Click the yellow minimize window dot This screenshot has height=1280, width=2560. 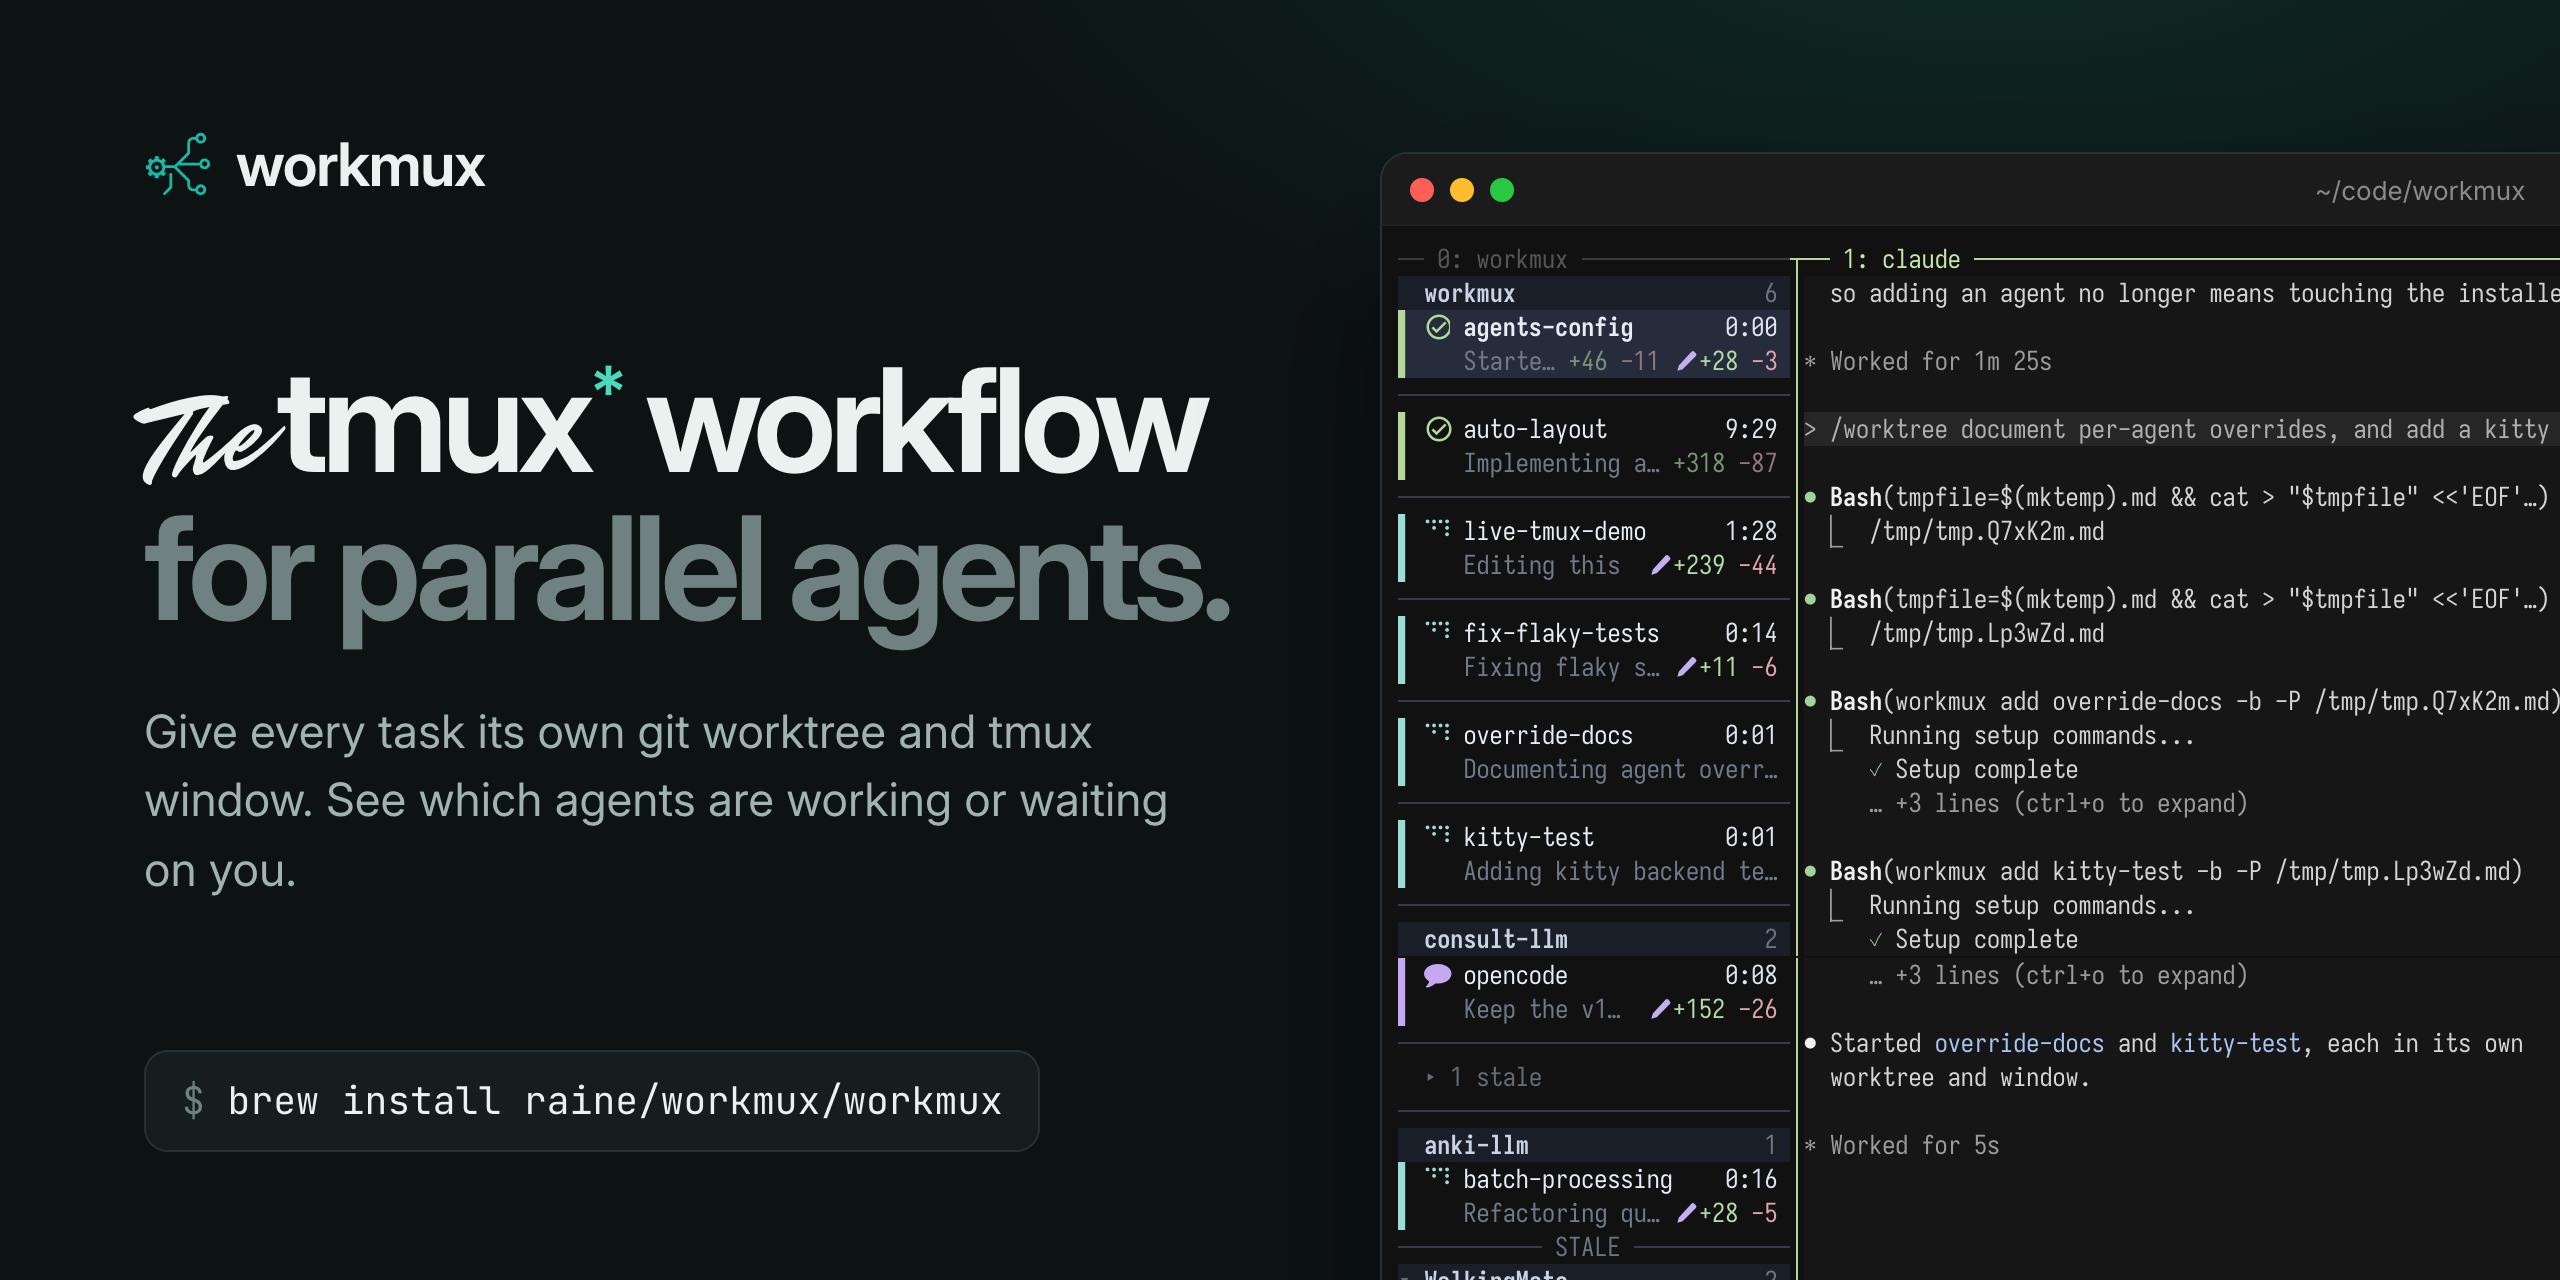pyautogui.click(x=1462, y=190)
